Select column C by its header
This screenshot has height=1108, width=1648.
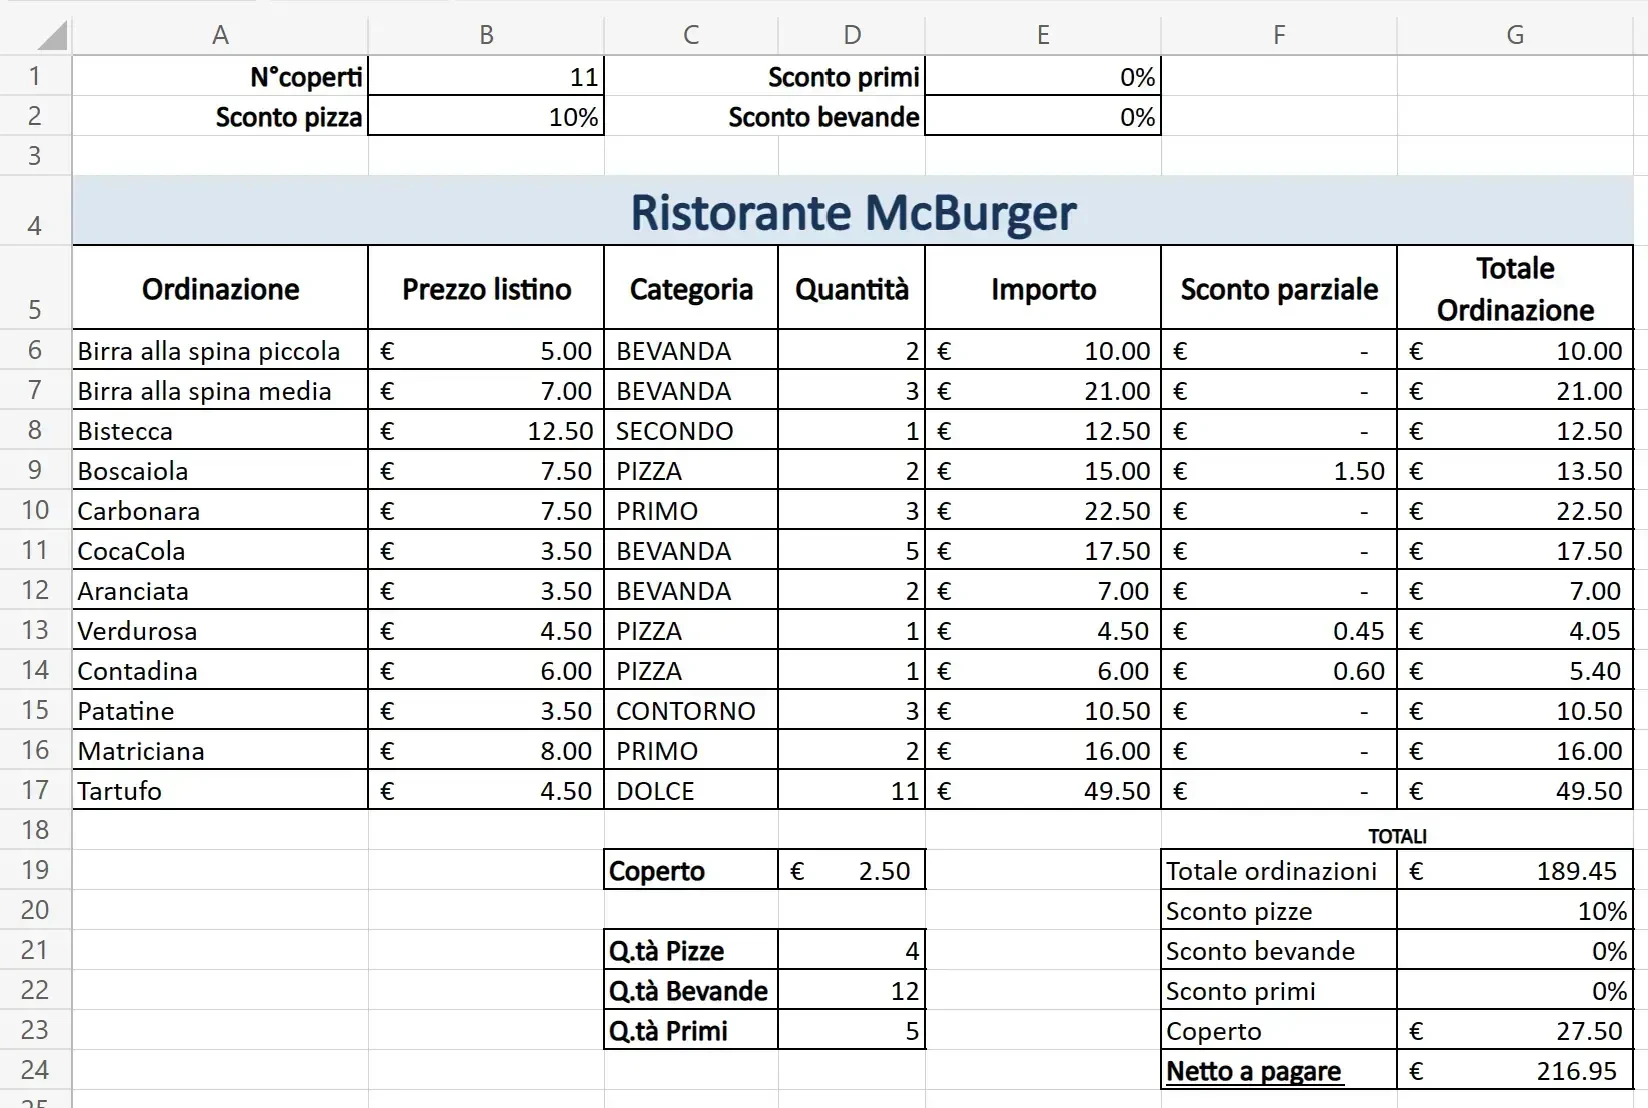click(691, 35)
